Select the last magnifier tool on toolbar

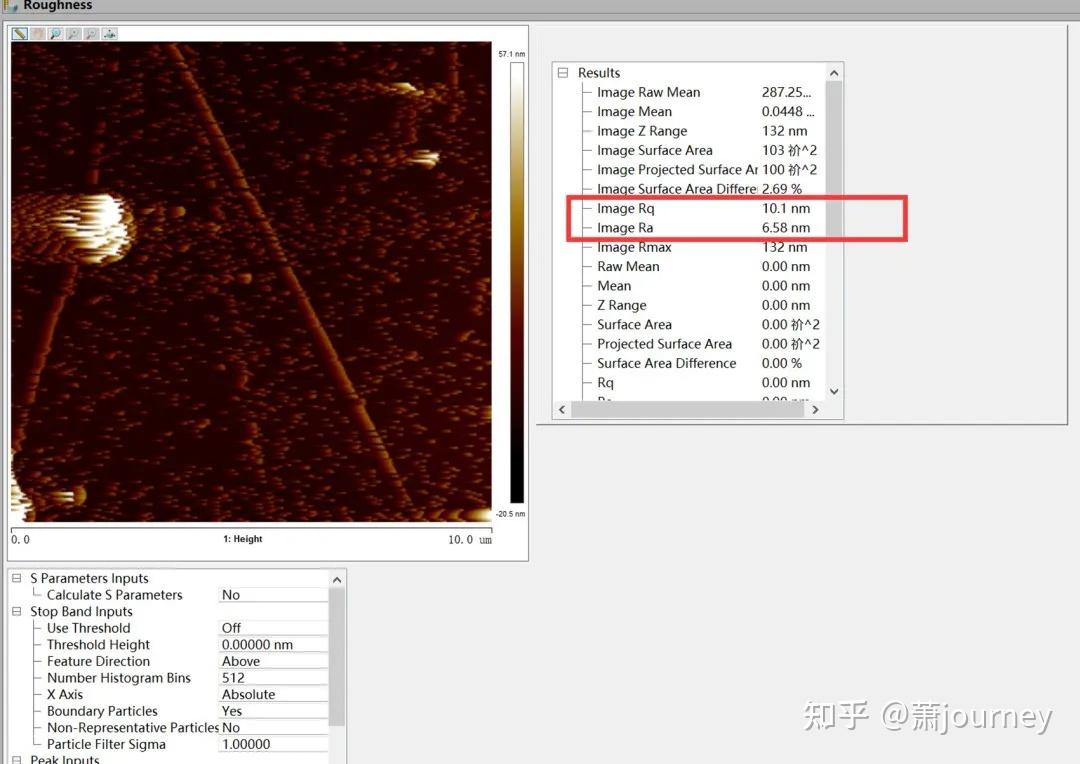89,33
